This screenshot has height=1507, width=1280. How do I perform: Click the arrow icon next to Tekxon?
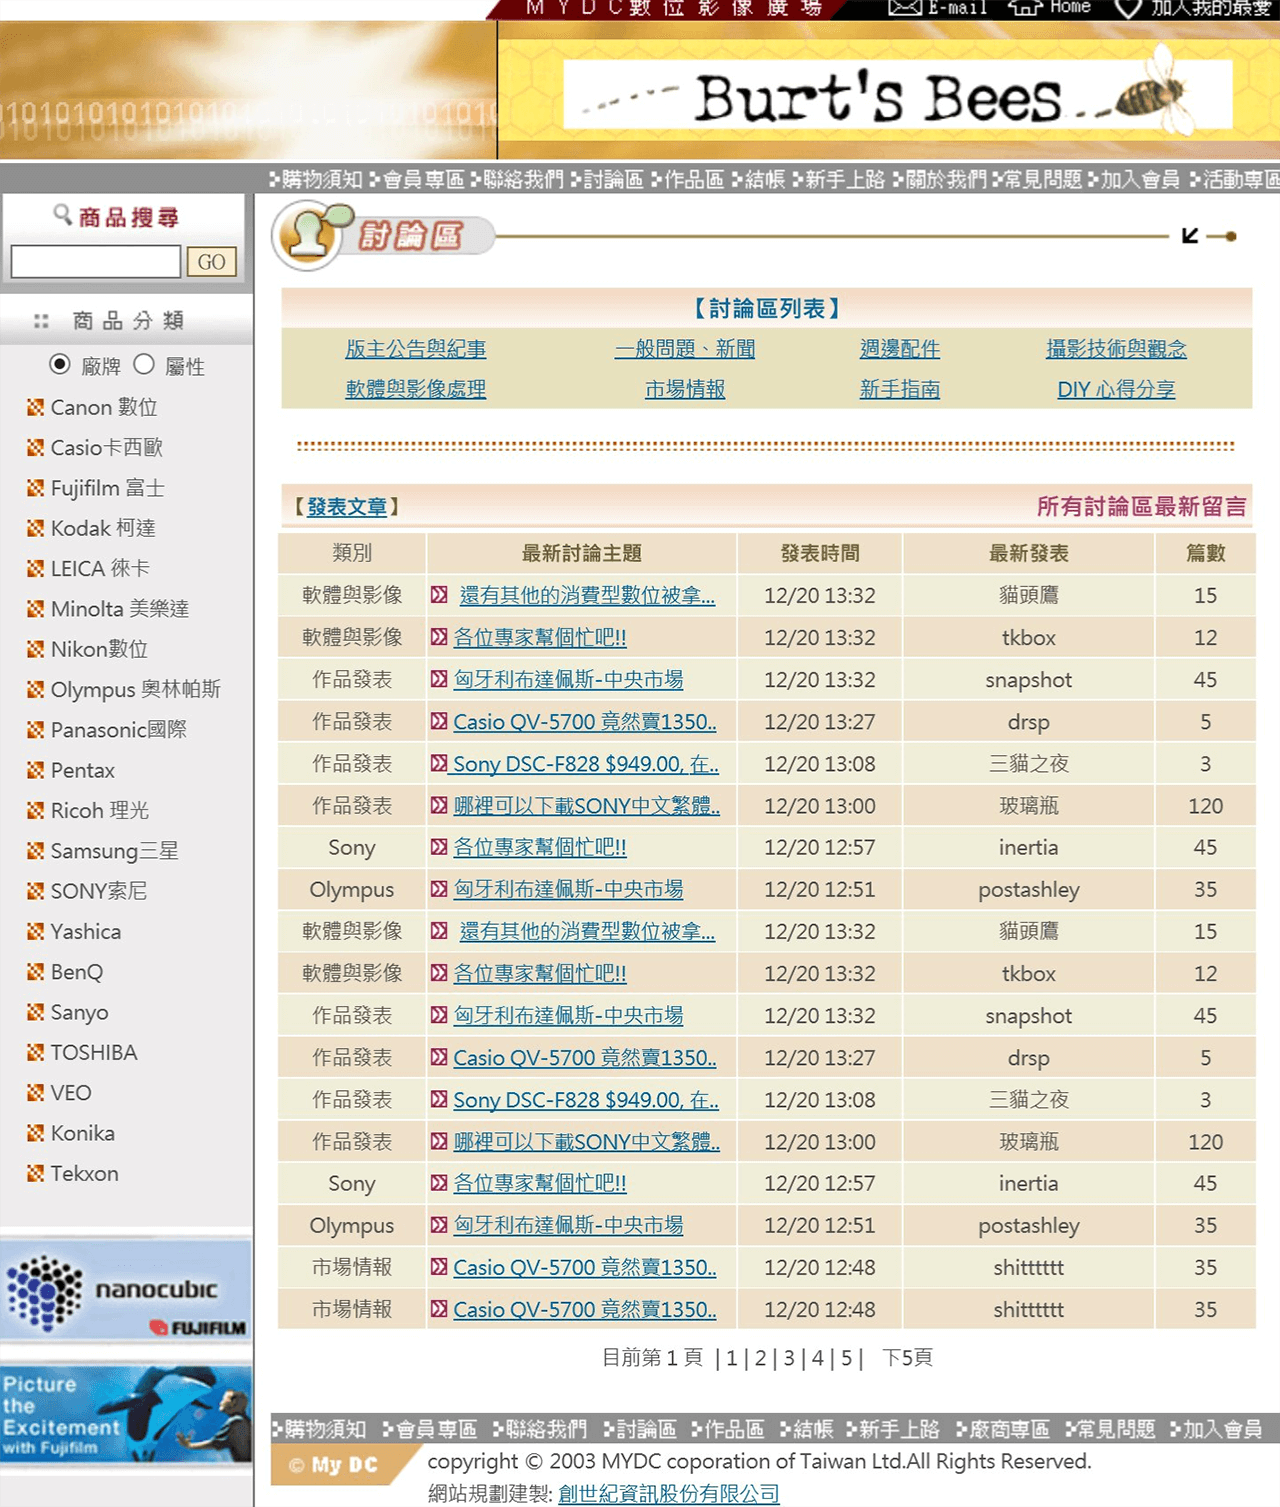[35, 1173]
